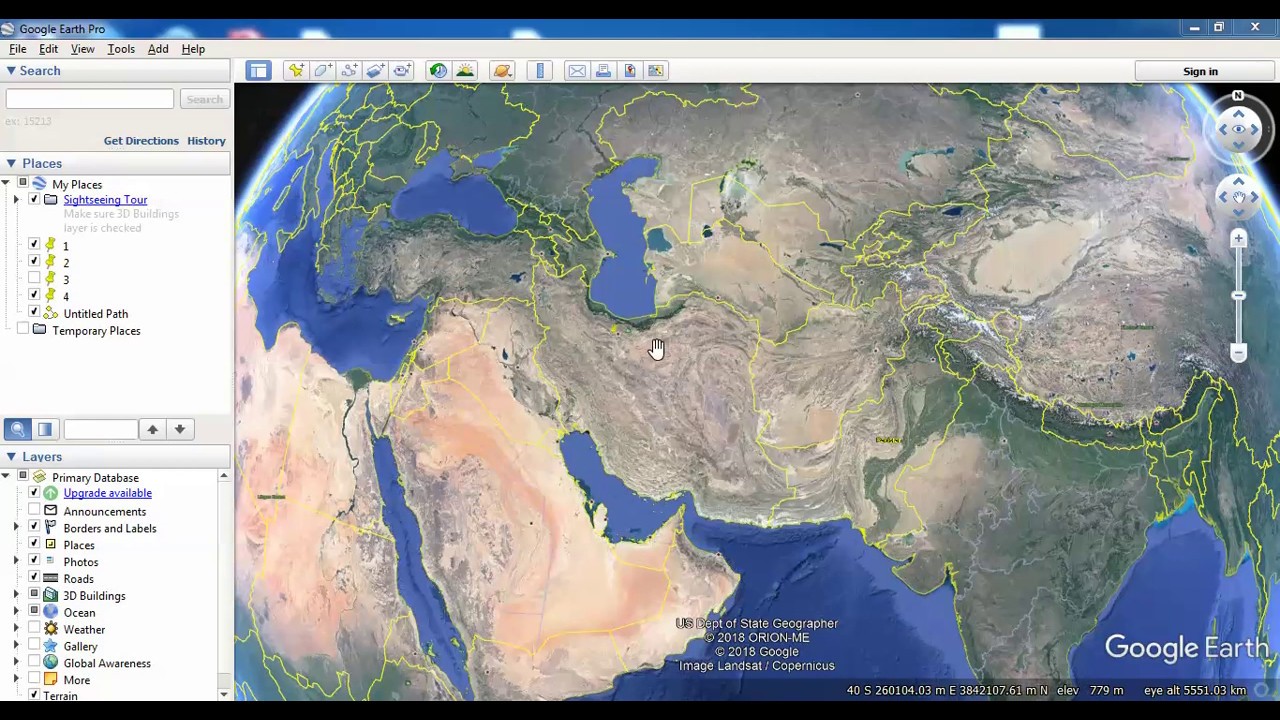
Task: Expand the Gallery layer
Action: point(16,646)
